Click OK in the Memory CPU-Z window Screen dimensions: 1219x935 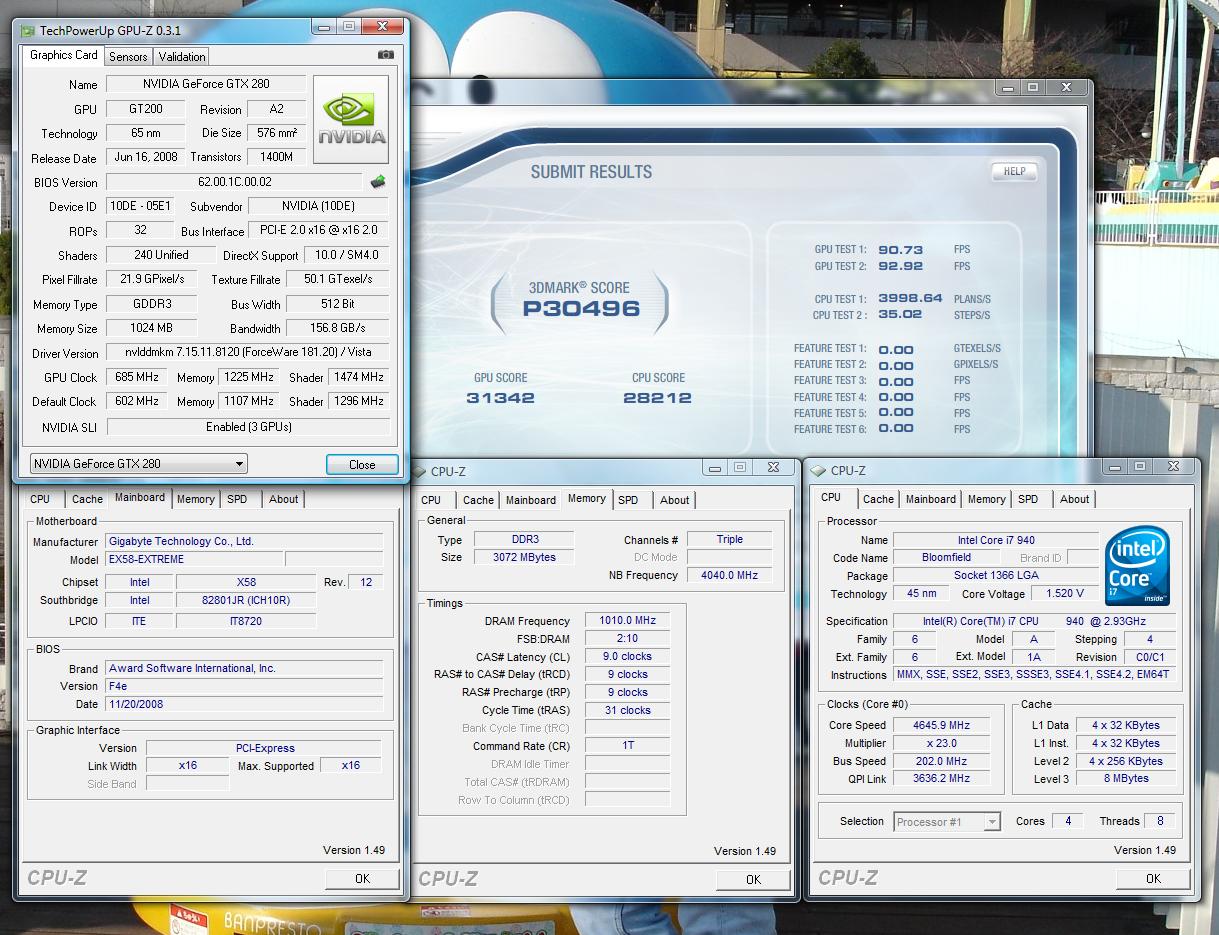click(753, 879)
